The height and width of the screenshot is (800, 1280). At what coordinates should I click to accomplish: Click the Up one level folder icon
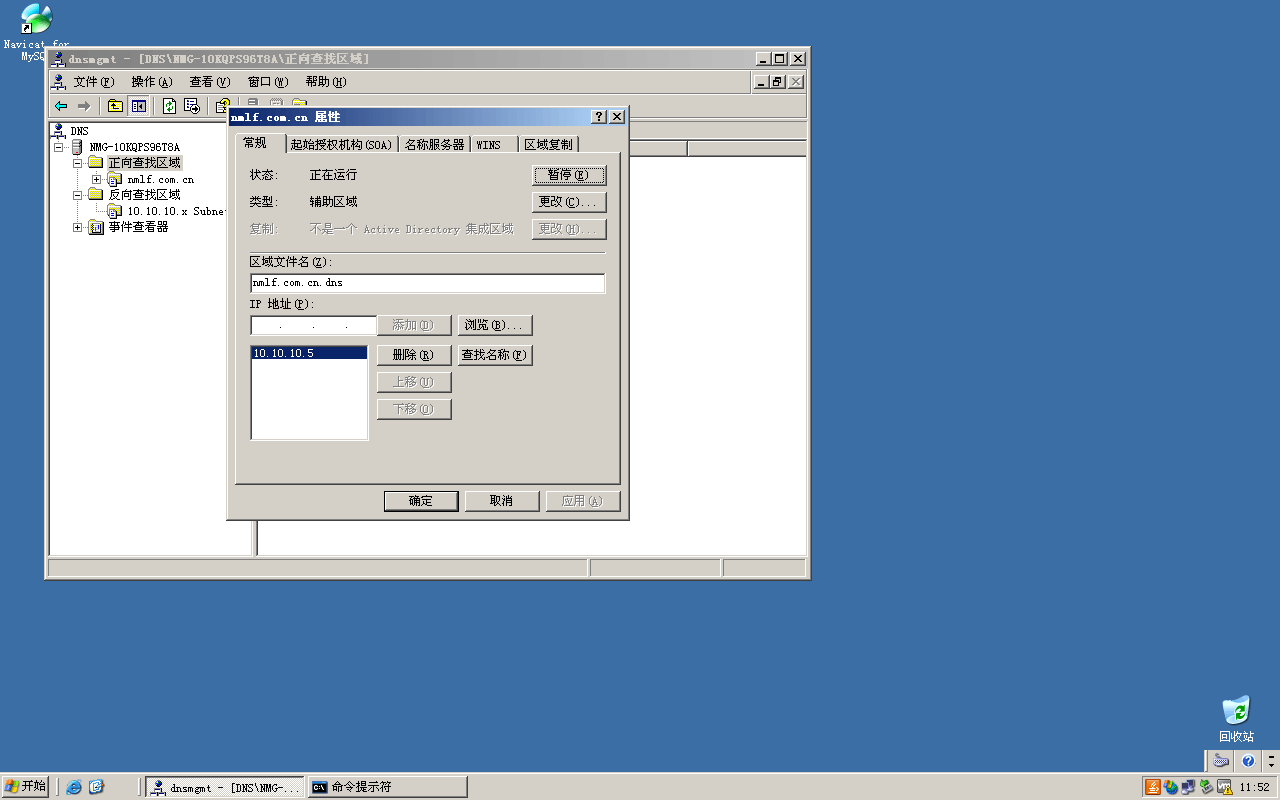pyautogui.click(x=115, y=106)
